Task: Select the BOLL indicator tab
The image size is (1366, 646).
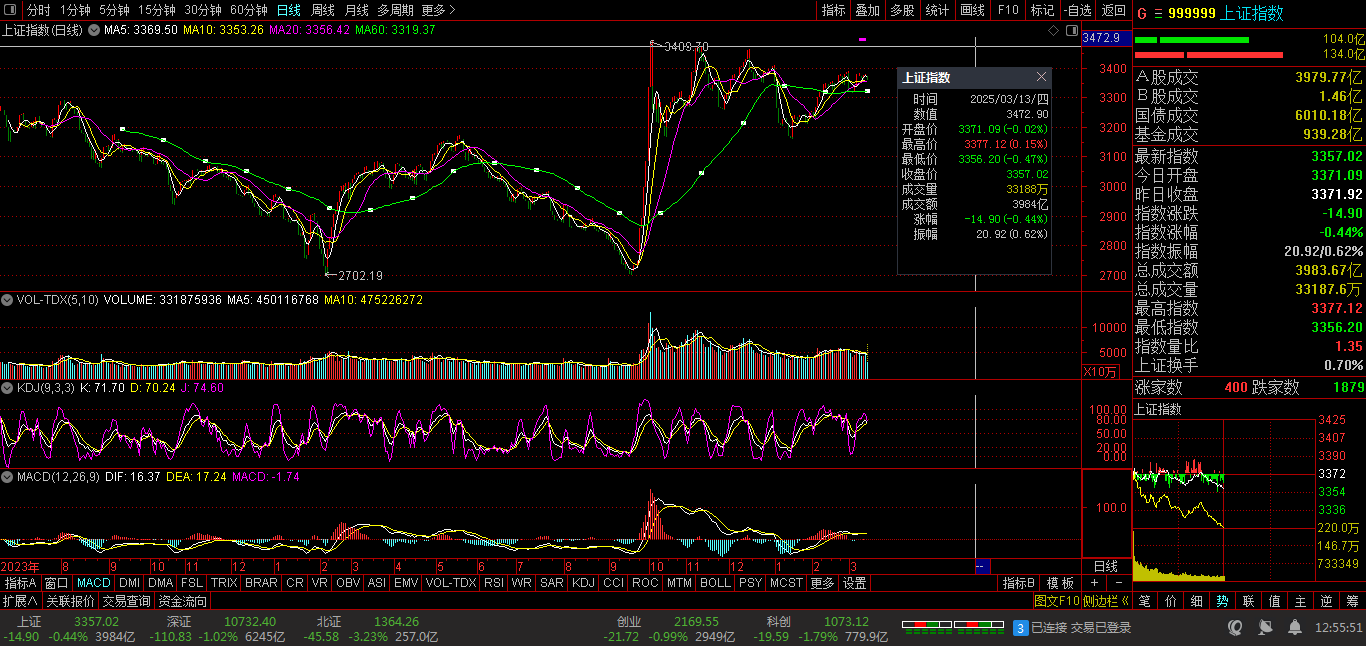Action: point(715,583)
